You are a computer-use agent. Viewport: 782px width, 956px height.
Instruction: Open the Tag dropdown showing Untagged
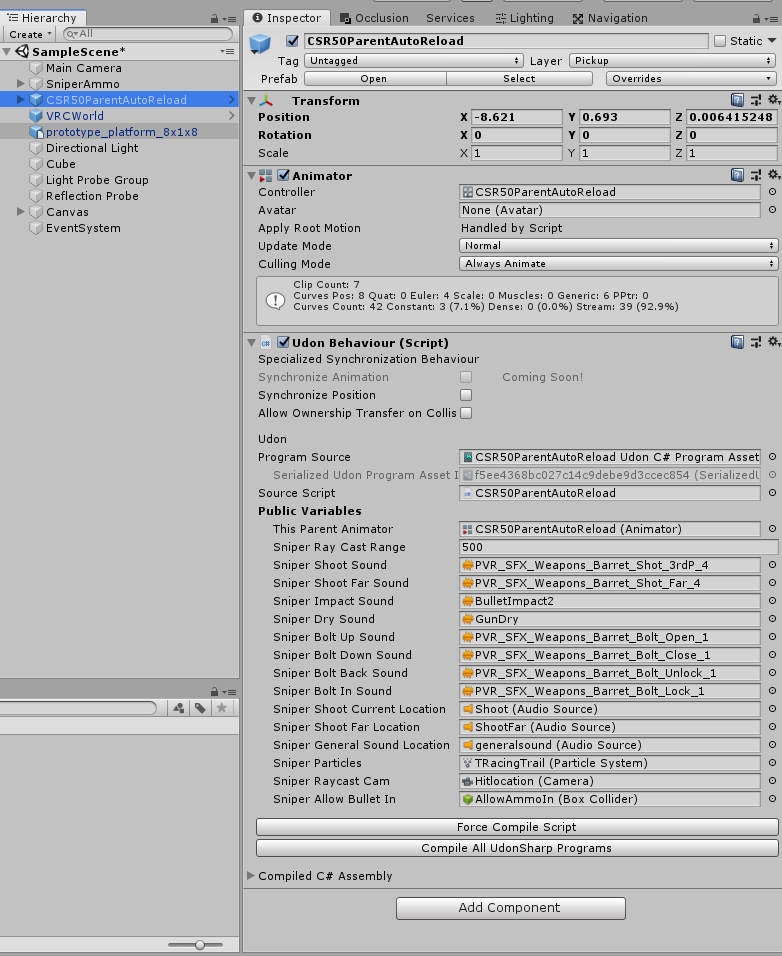pos(414,60)
